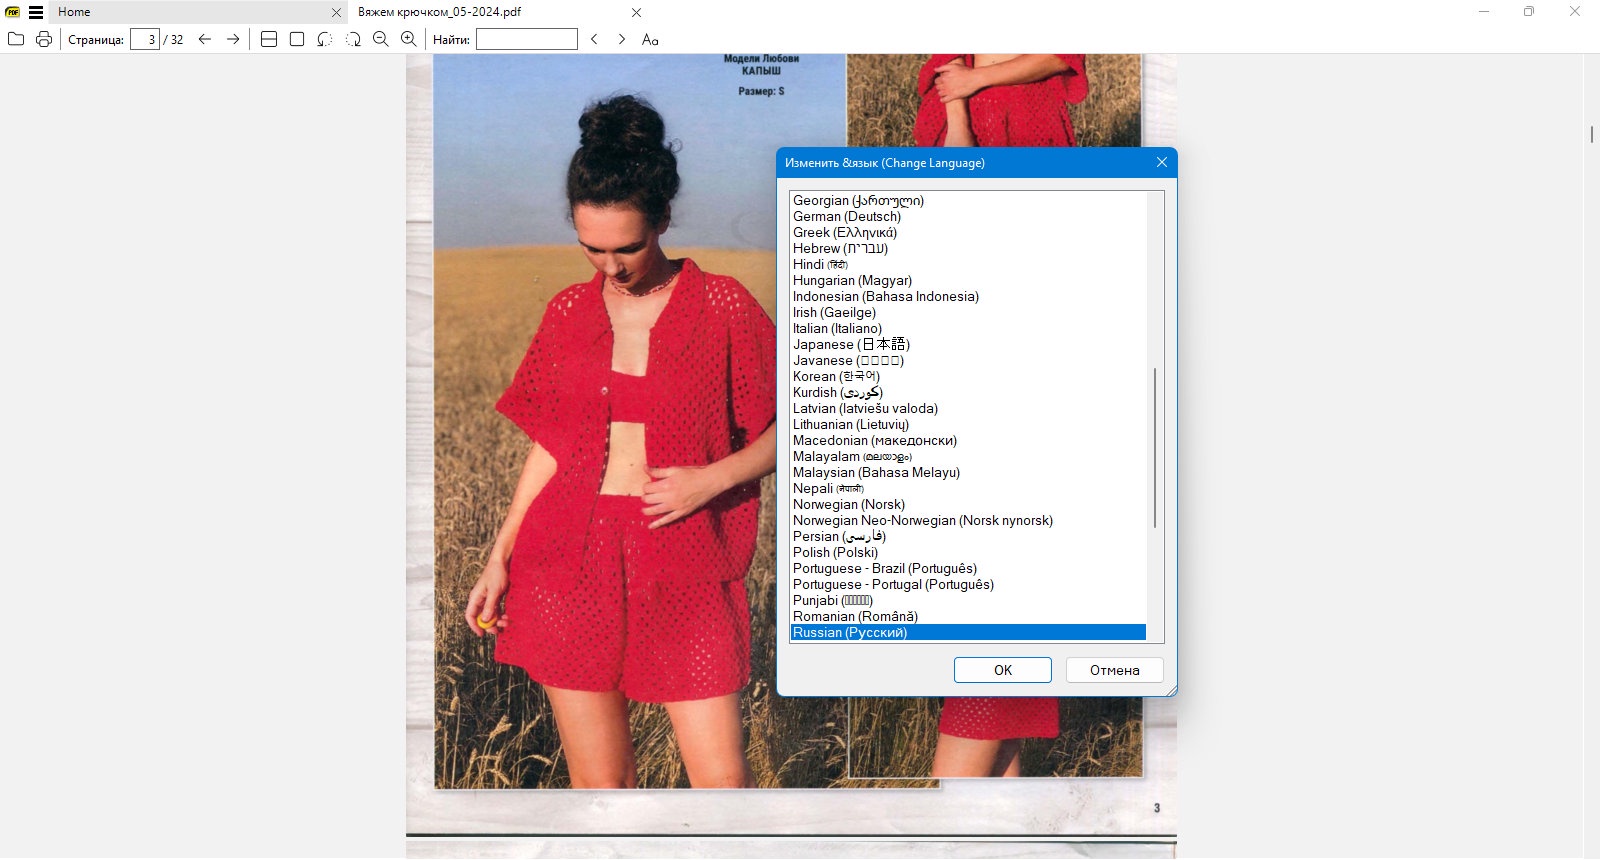Image resolution: width=1600 pixels, height=860 pixels.
Task: Click the Отмена cancel button
Action: pos(1115,670)
